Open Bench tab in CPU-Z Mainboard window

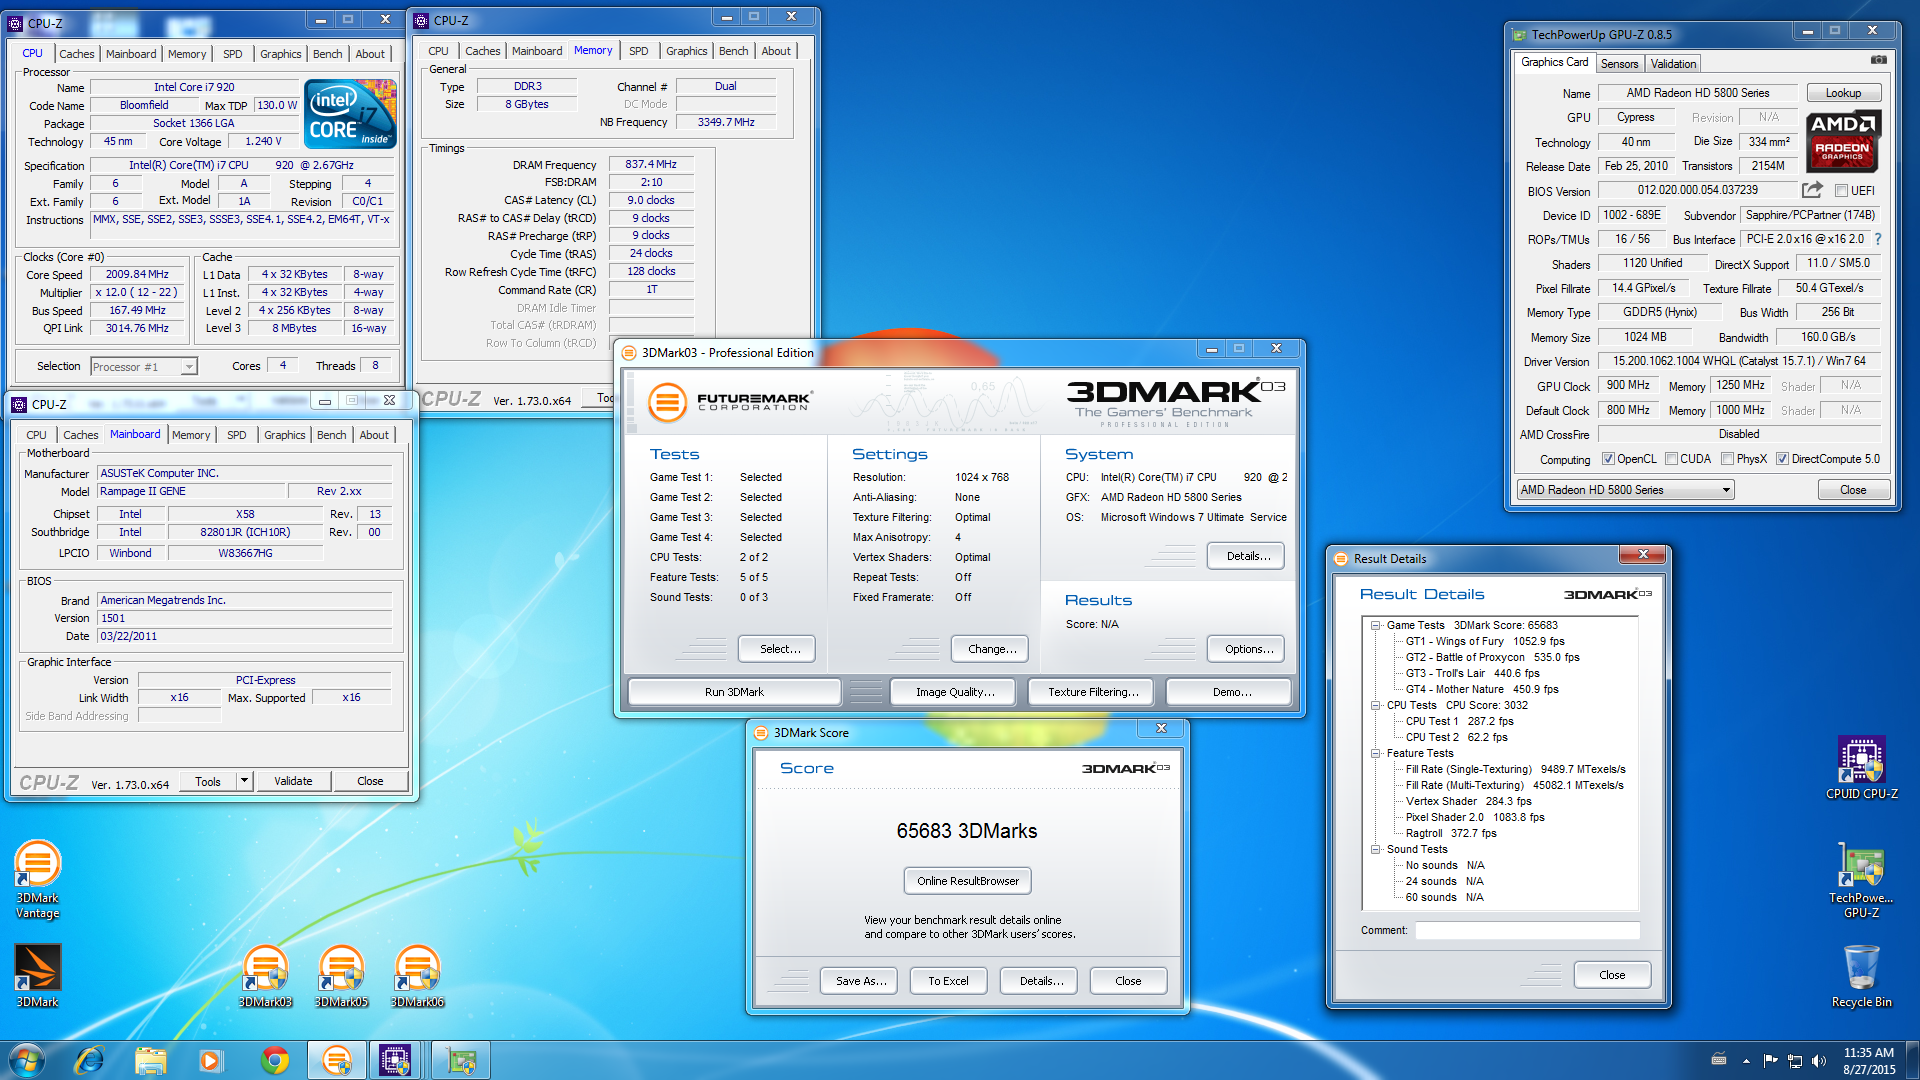[331, 435]
